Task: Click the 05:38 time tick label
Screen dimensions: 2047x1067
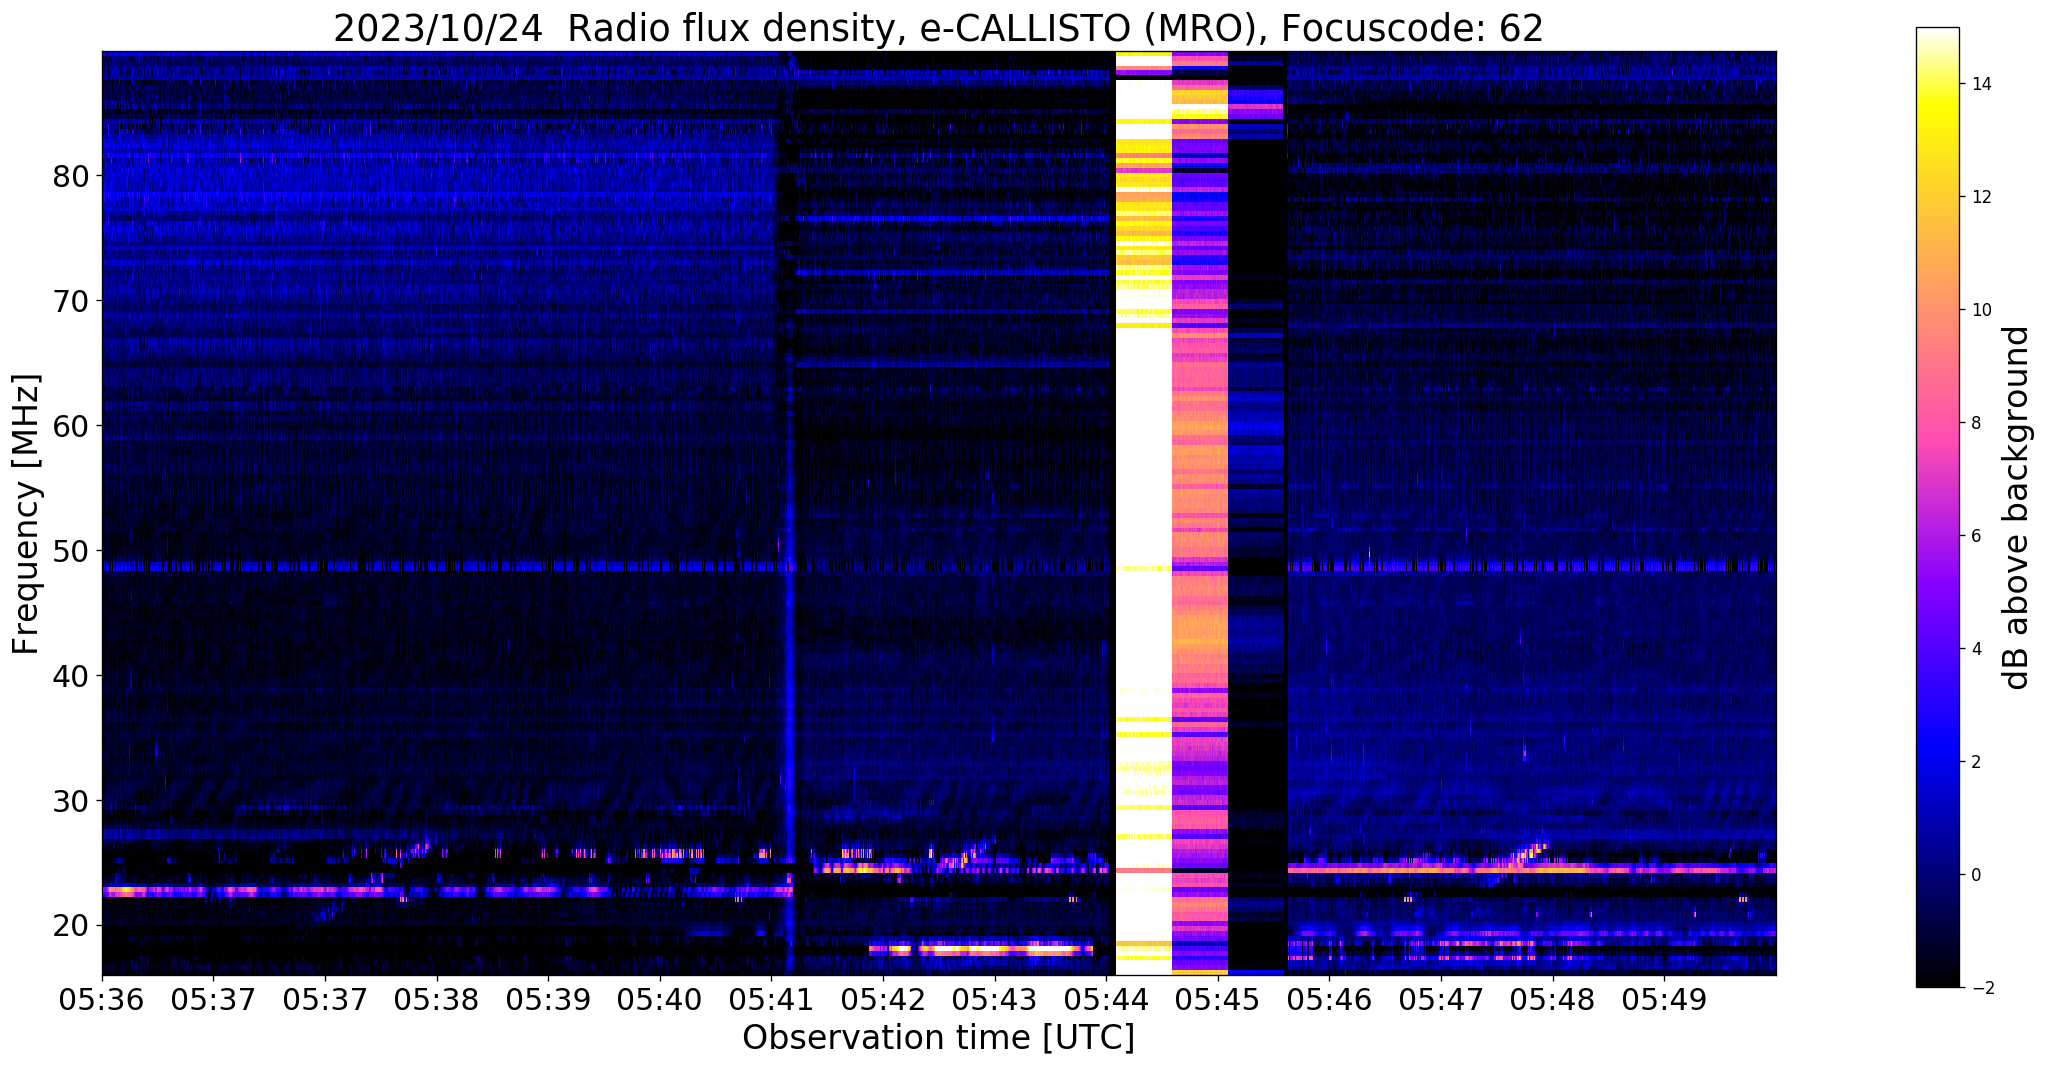Action: (x=436, y=999)
